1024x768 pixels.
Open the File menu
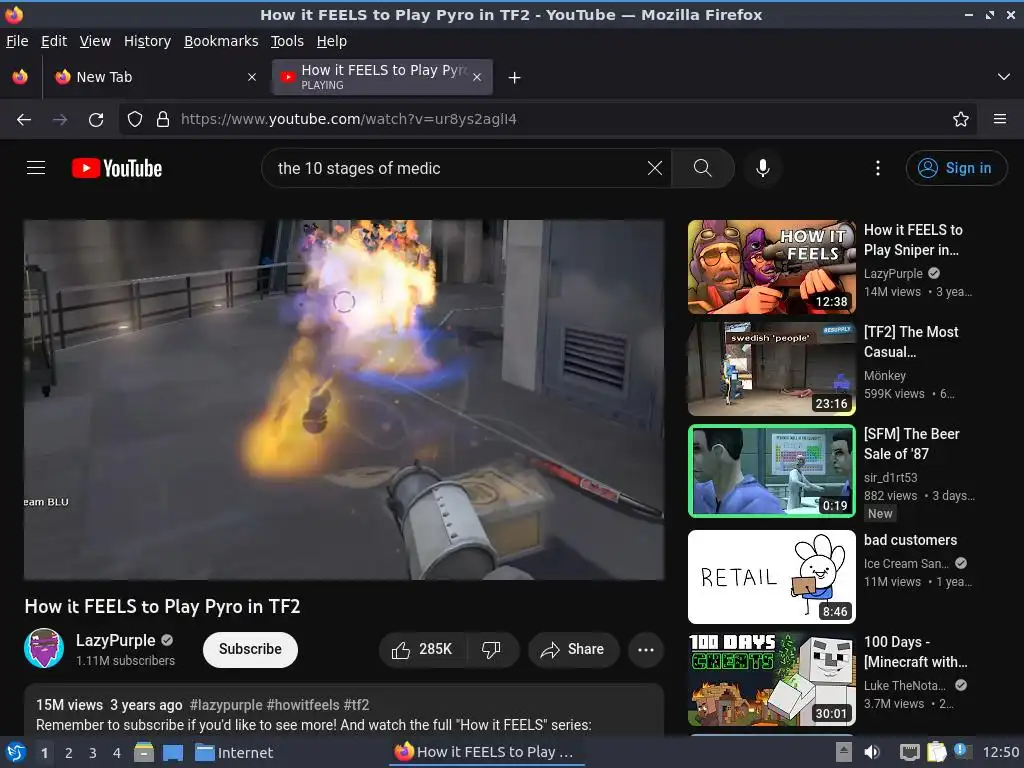coord(17,41)
